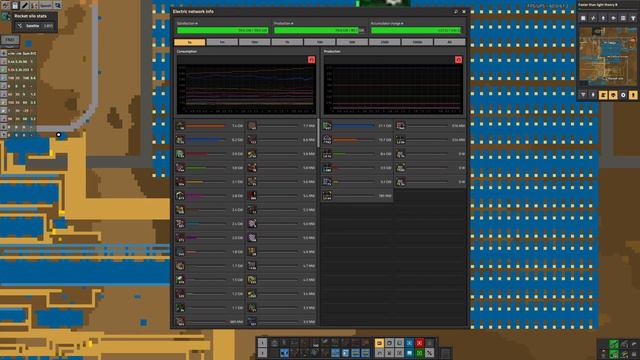Open search in Electric network info titlebar
Screen dimensions: 640x360
click(x=456, y=11)
